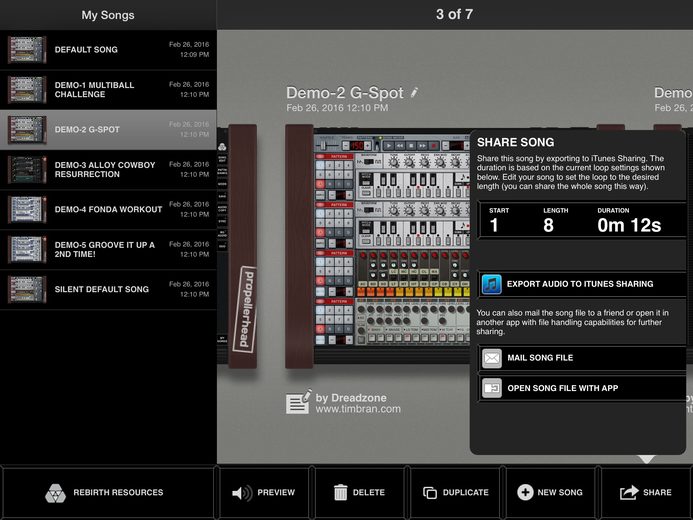Screen dimensions: 693x520
Task: Click the Demo-5 Groove It Up thumbnail
Action: [x=27, y=250]
